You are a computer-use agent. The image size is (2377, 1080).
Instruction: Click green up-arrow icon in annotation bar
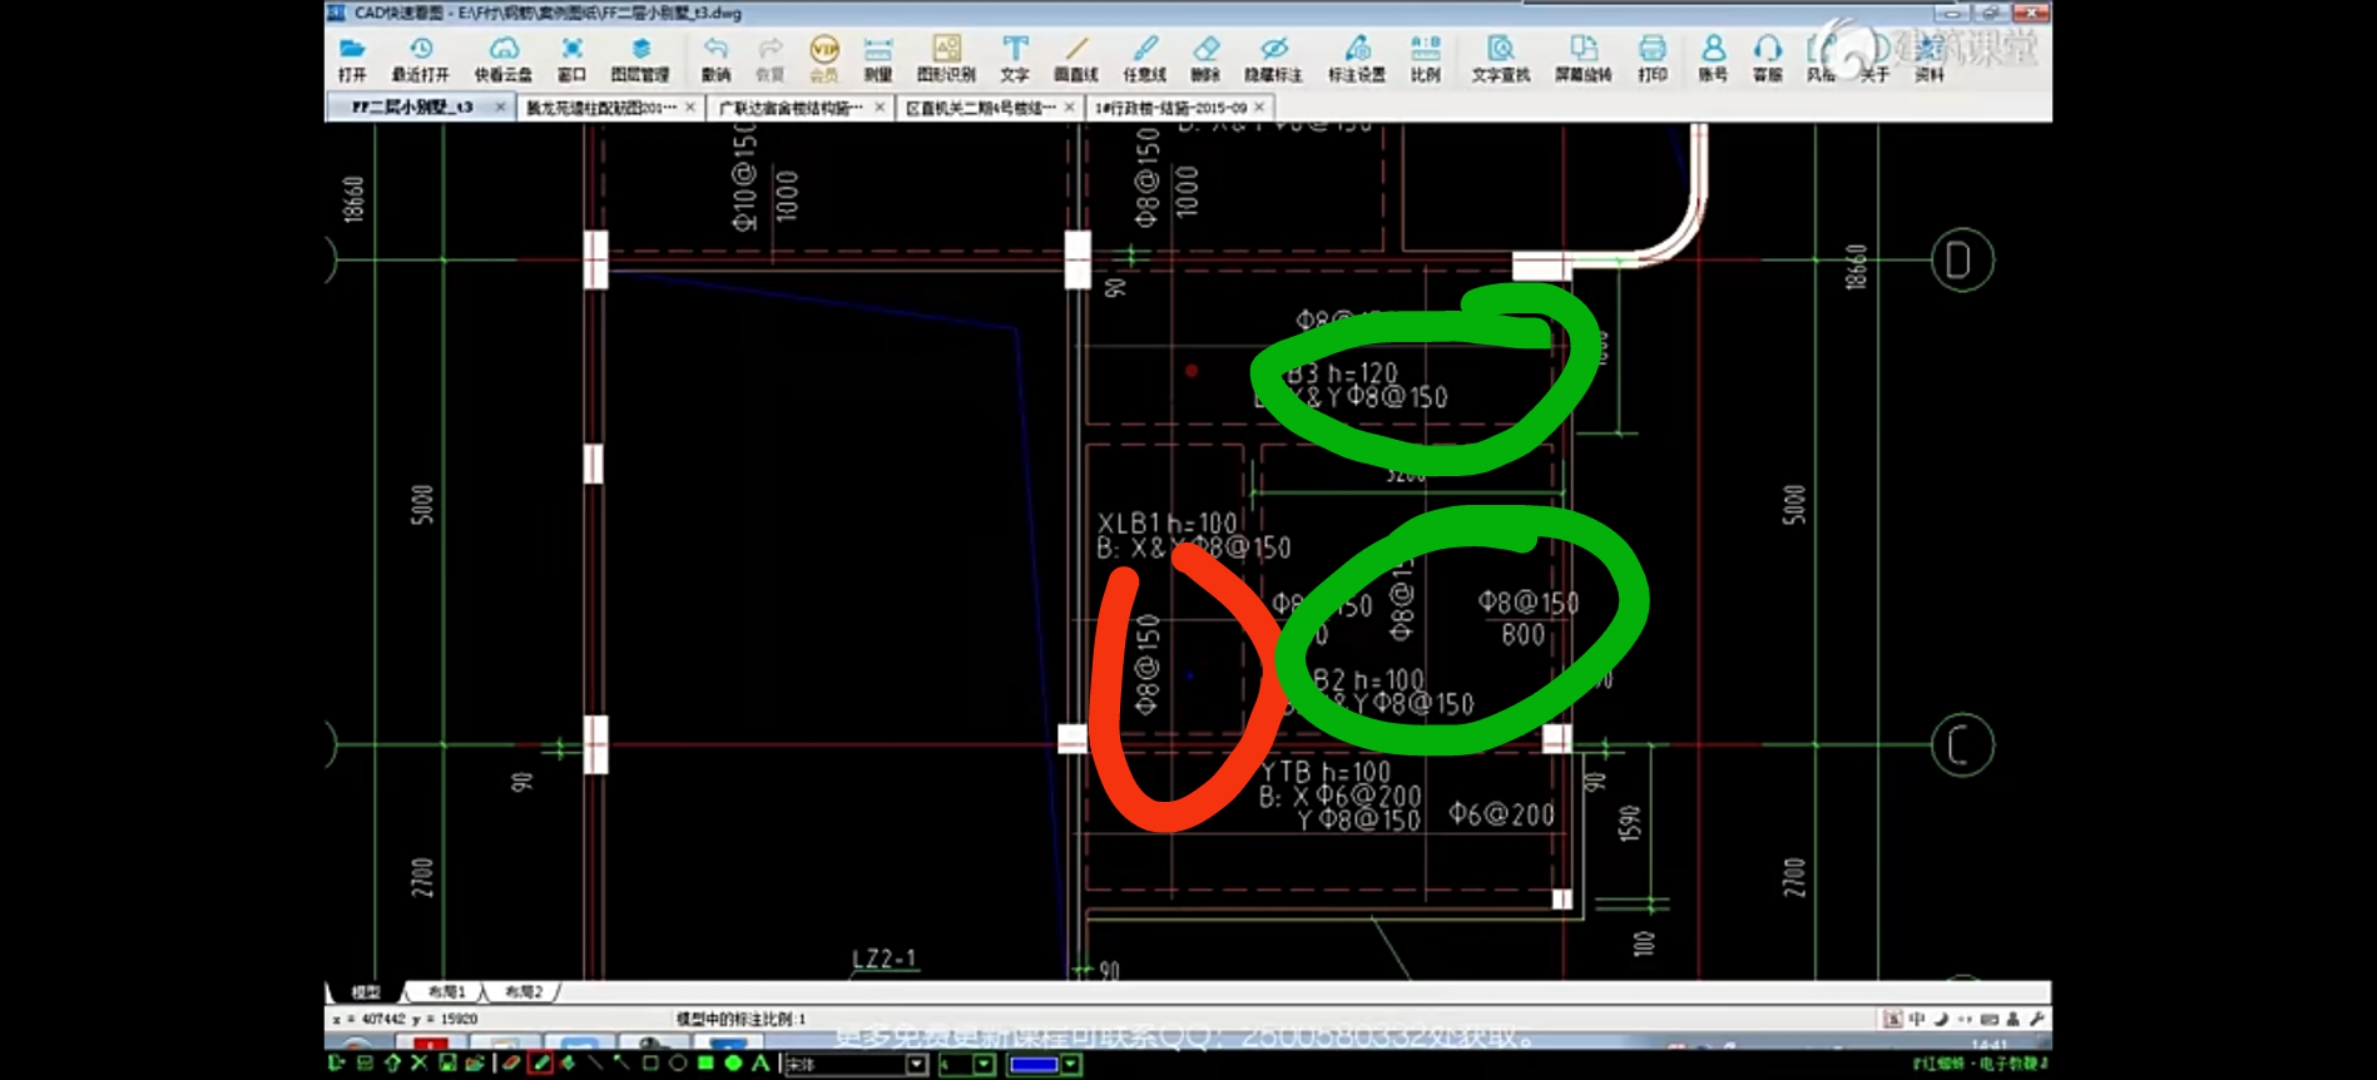click(x=392, y=1064)
